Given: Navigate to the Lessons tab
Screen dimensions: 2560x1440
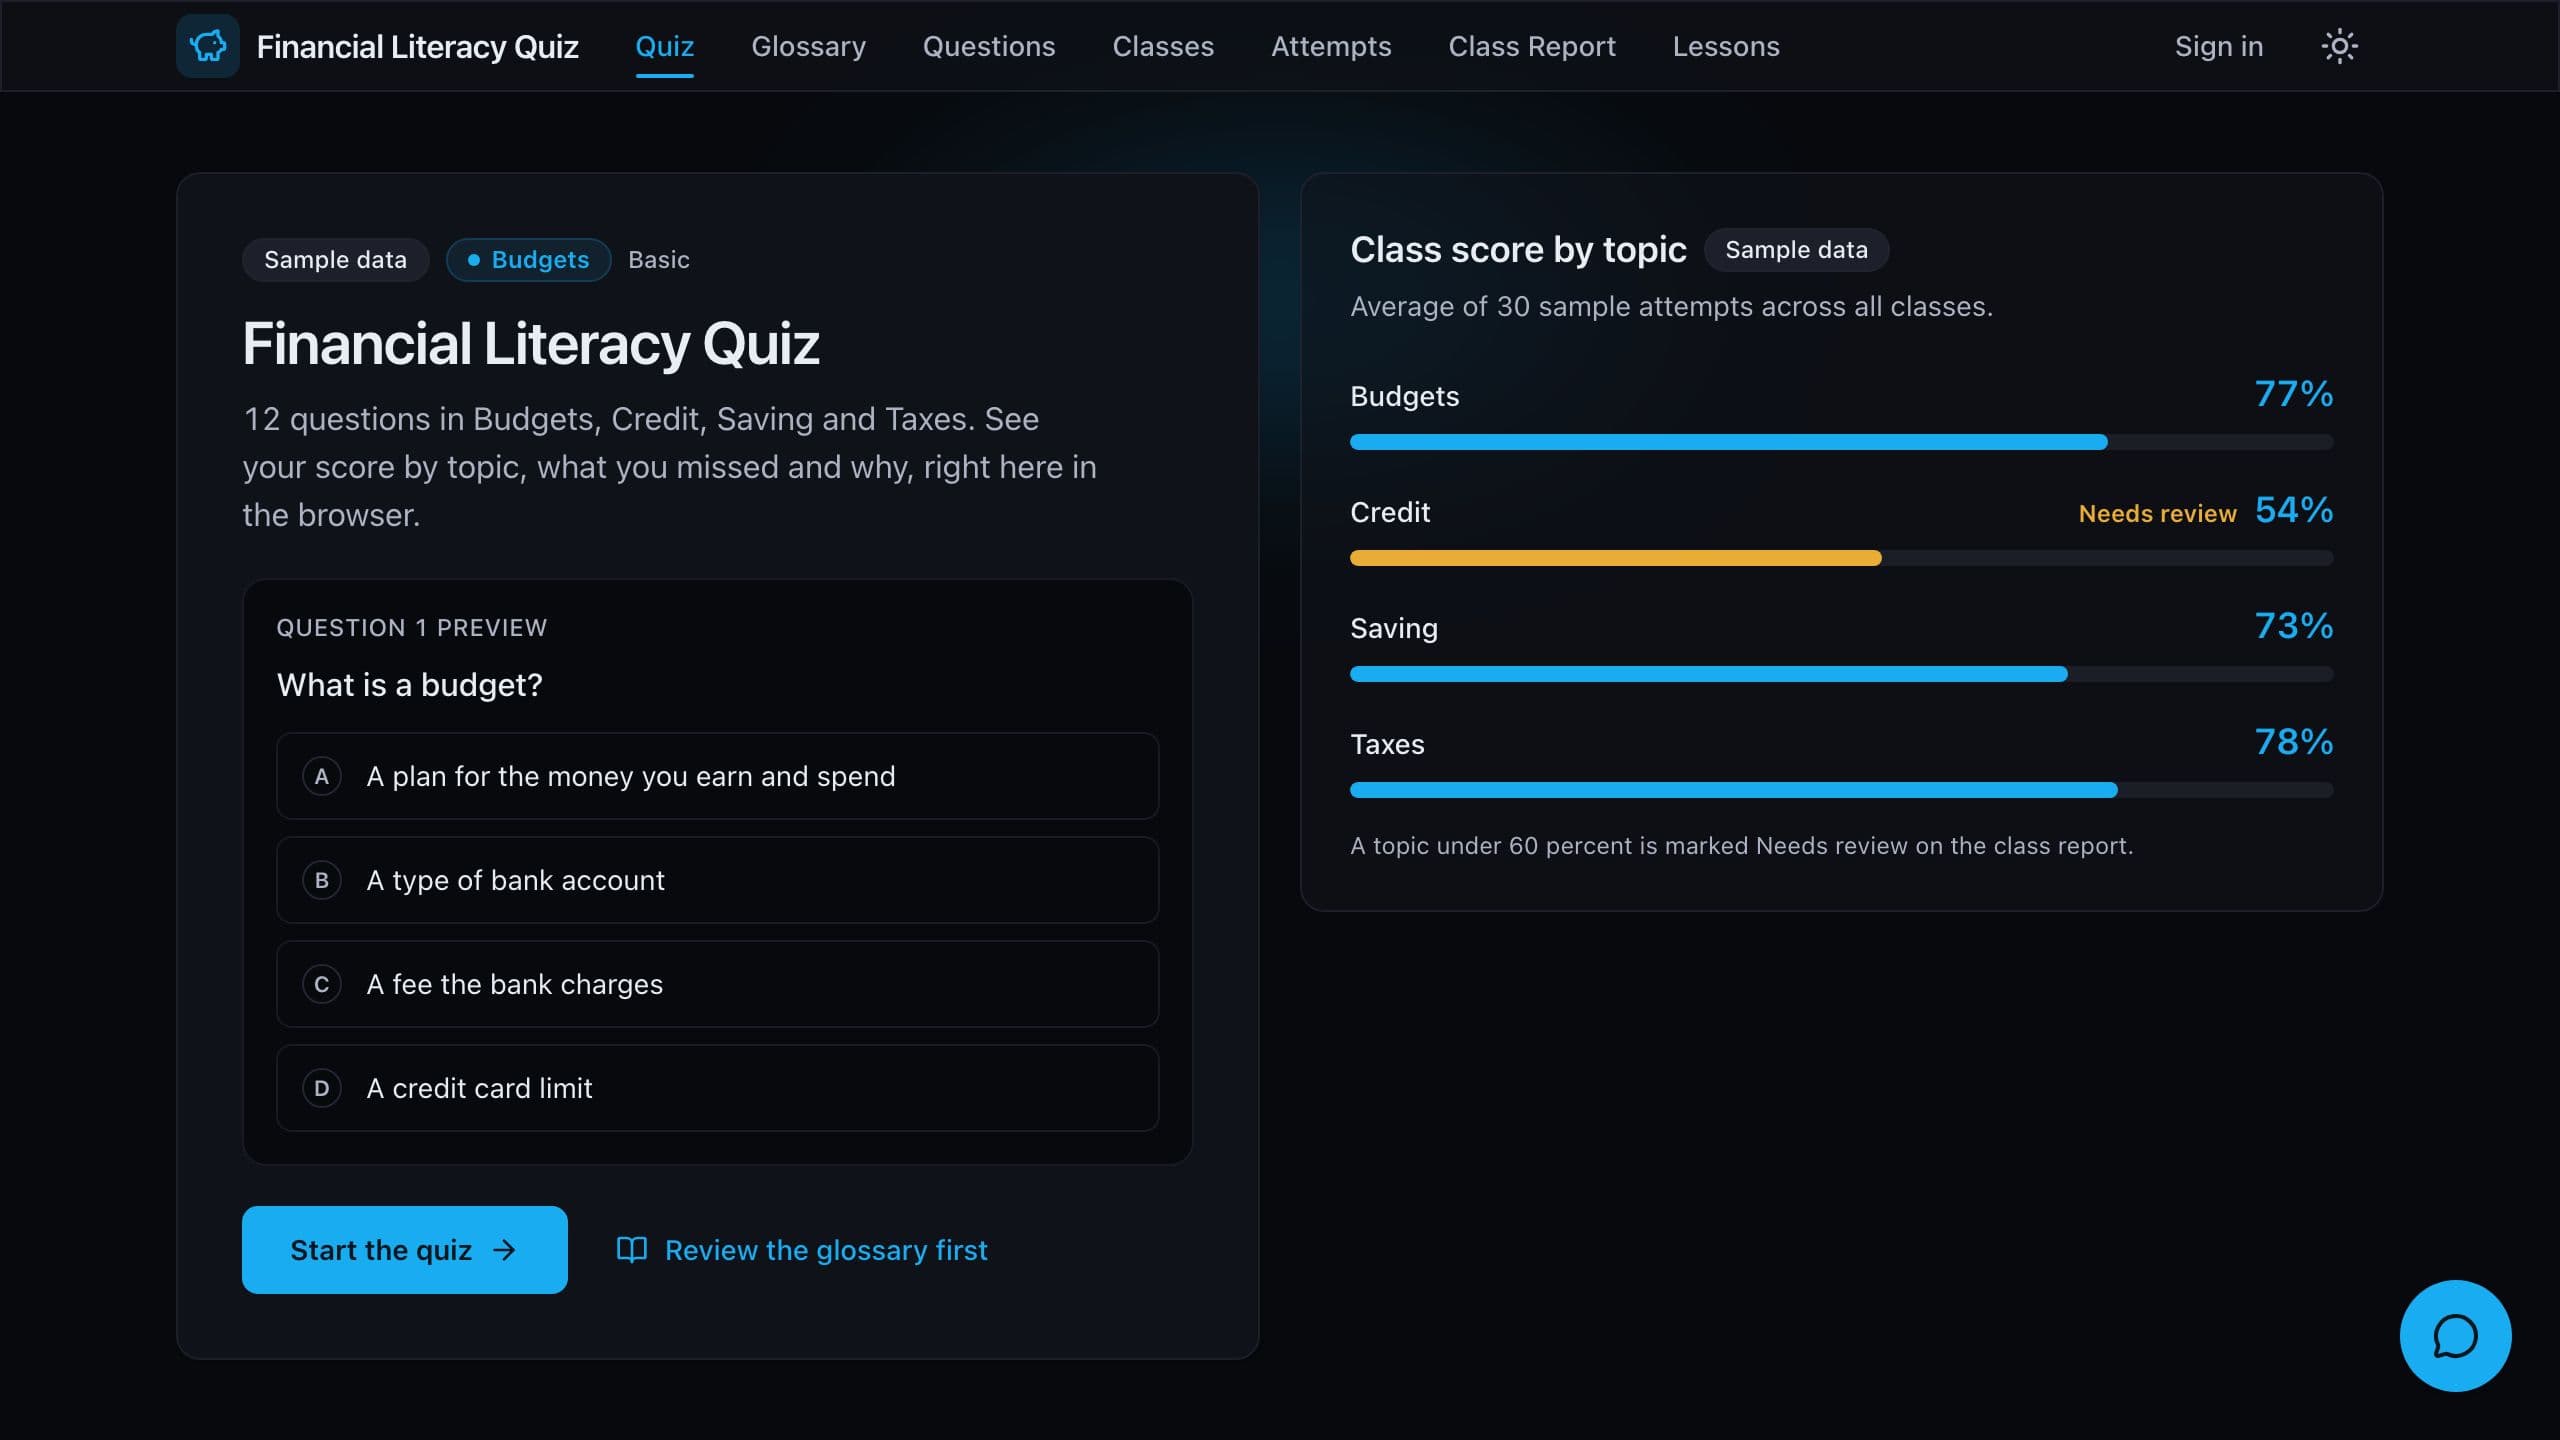Looking at the screenshot, I should (x=1726, y=46).
